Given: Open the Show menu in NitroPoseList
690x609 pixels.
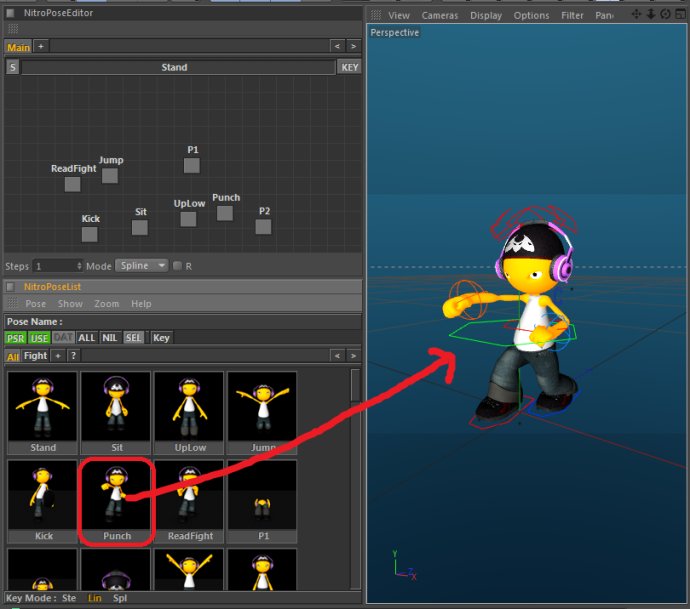Looking at the screenshot, I should coord(70,304).
